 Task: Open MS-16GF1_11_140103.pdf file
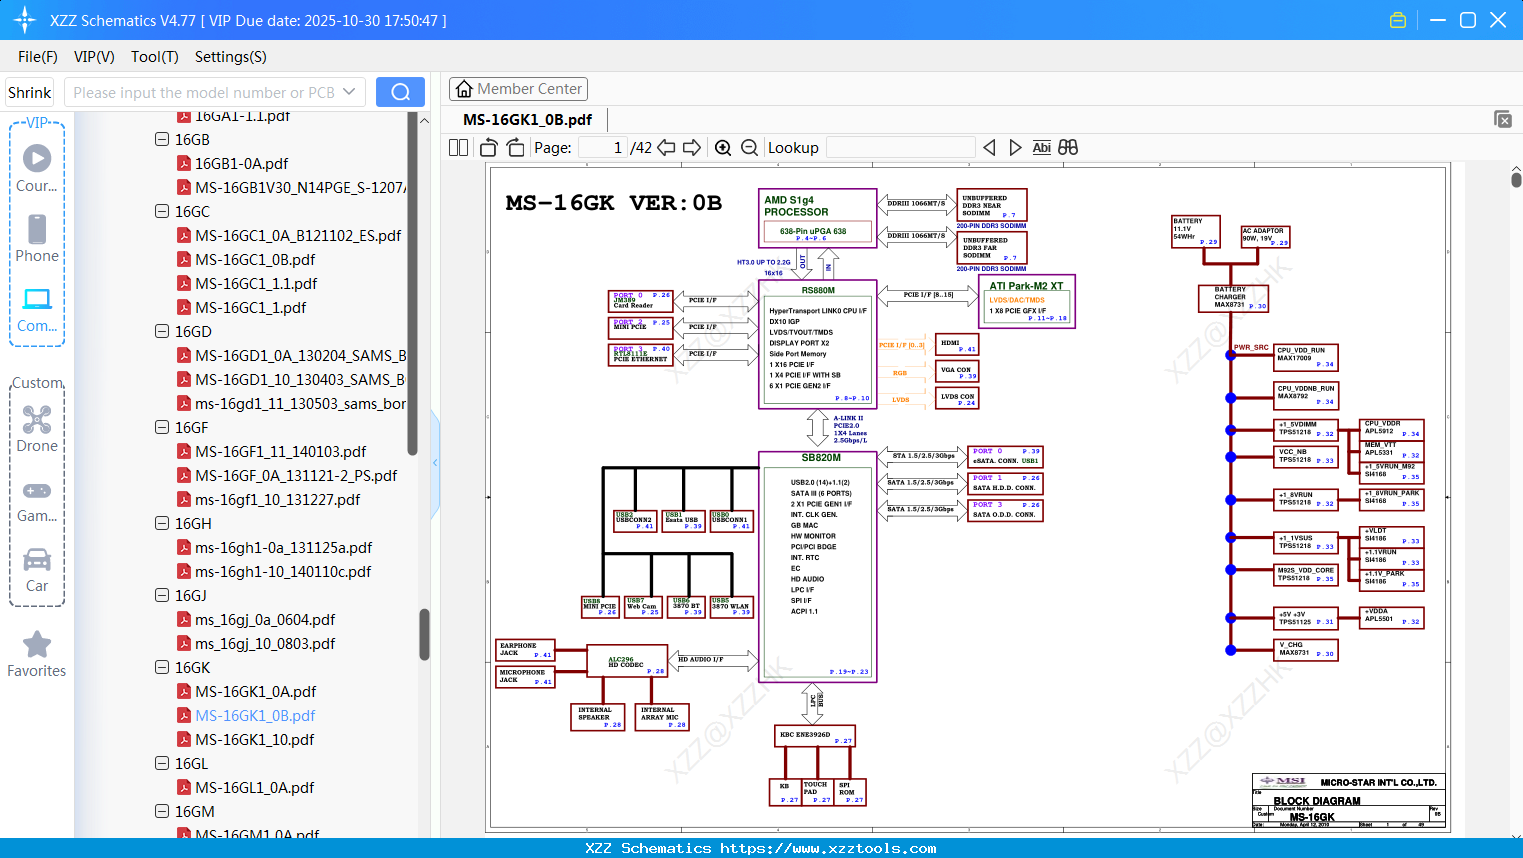(280, 452)
